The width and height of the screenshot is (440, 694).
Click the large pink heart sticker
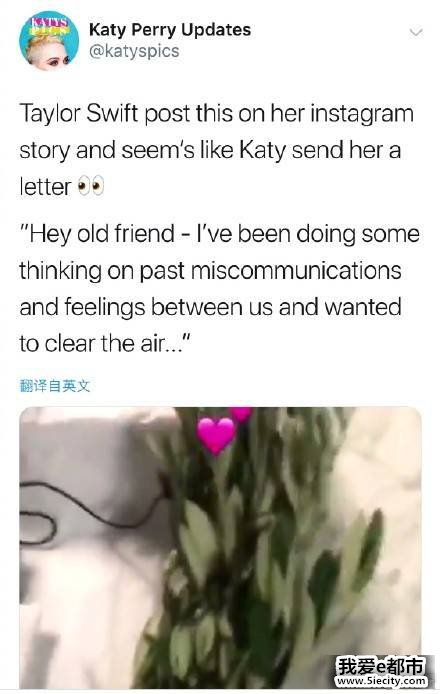[216, 436]
